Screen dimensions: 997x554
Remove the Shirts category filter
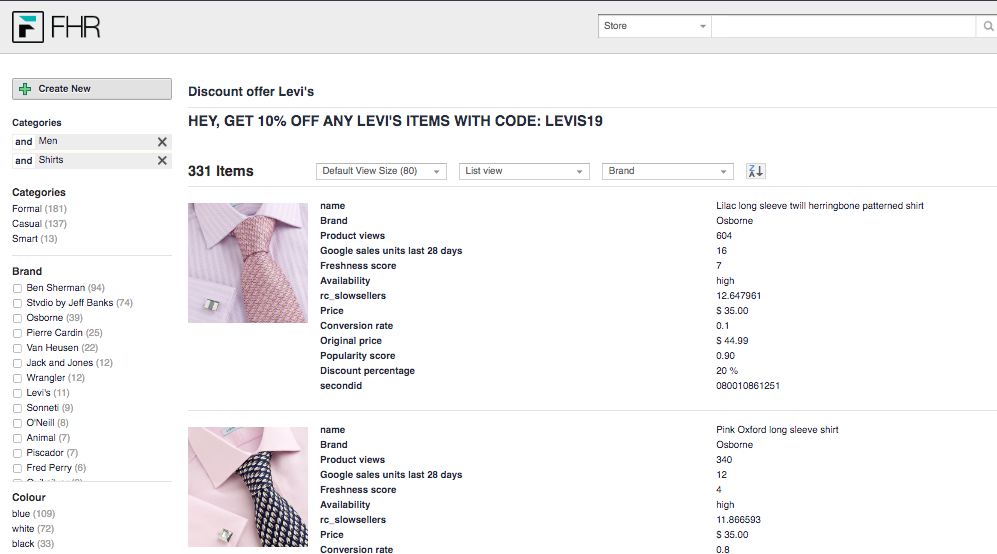pos(162,160)
